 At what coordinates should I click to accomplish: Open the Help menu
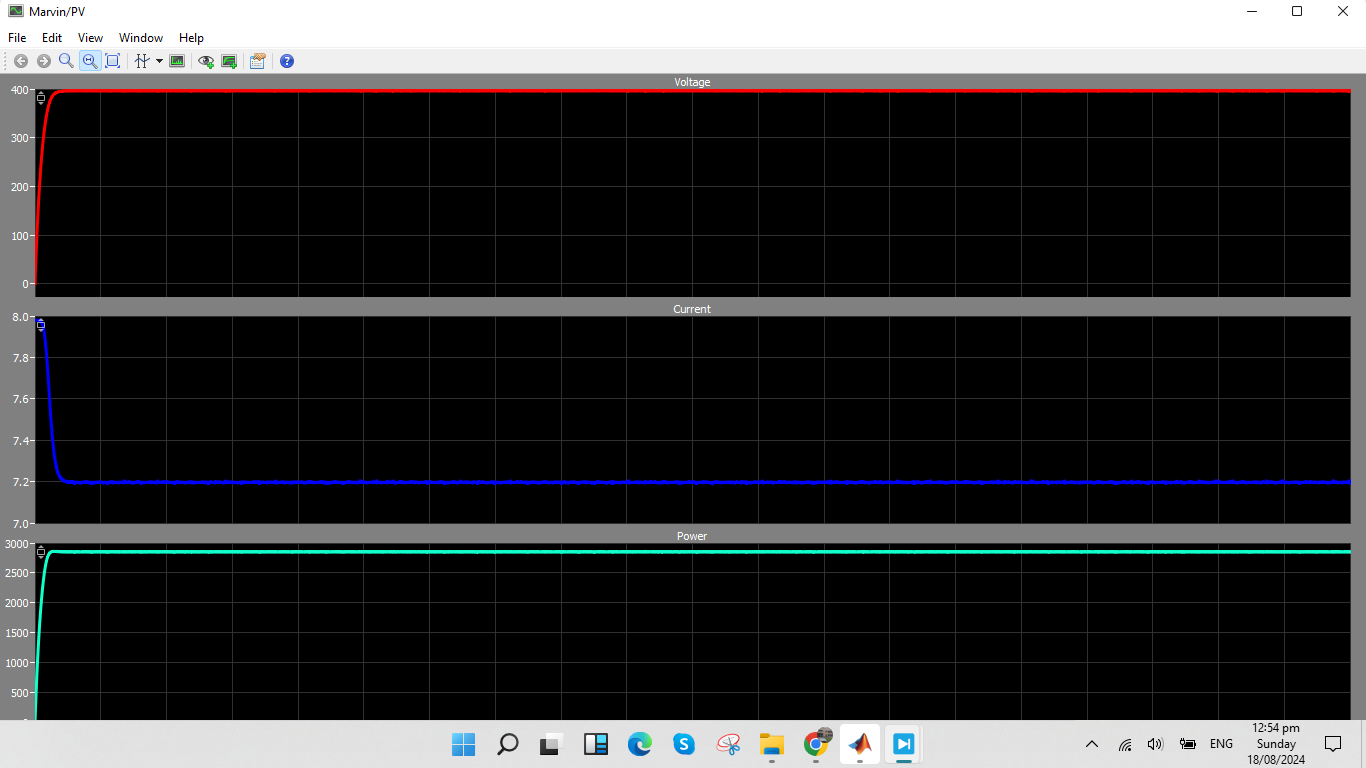pos(191,37)
